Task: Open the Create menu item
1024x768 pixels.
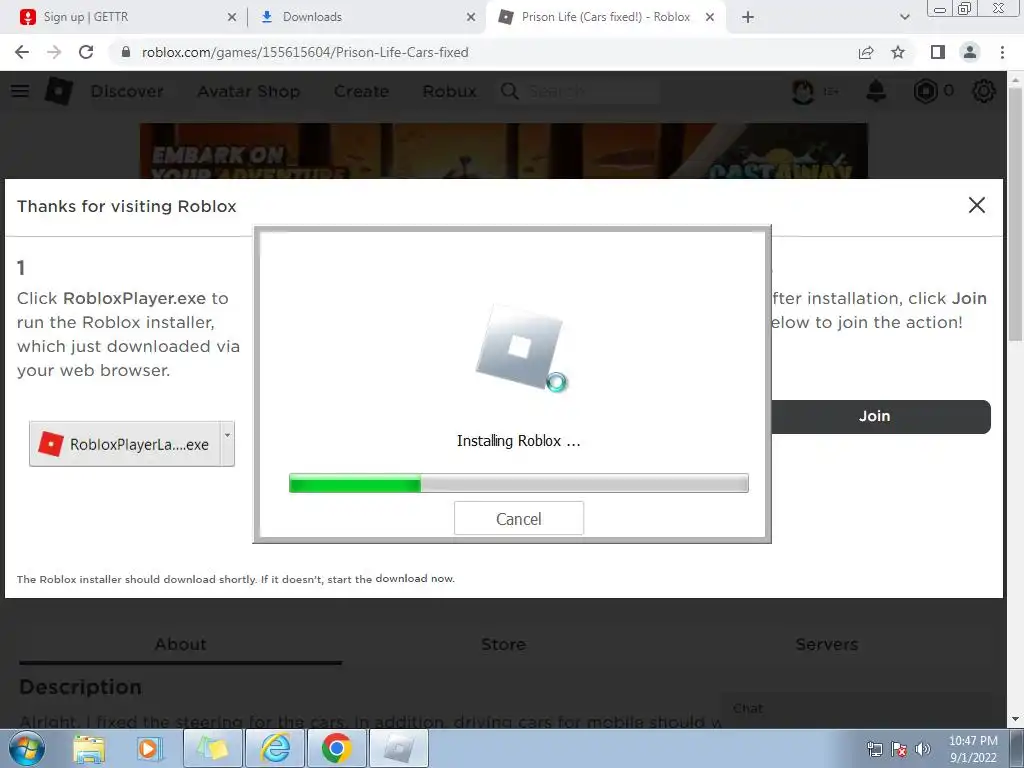Action: (361, 91)
